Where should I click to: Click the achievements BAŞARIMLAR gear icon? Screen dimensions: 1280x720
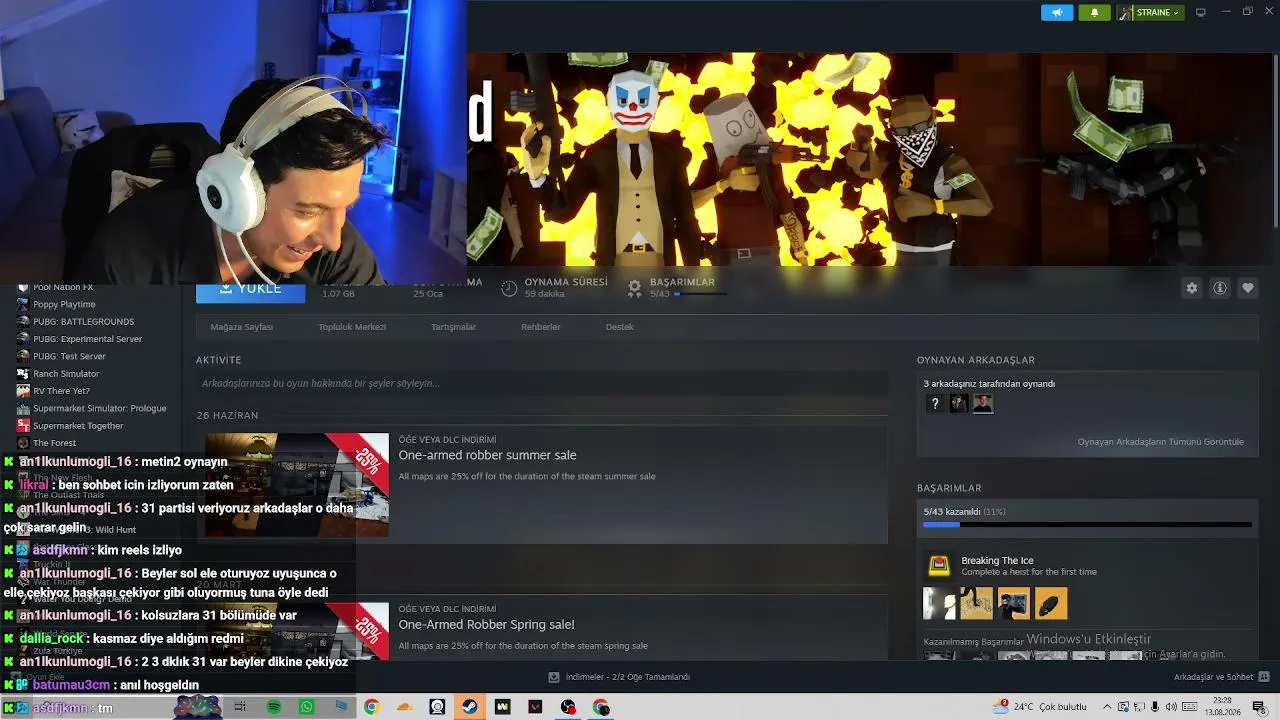pyautogui.click(x=634, y=288)
